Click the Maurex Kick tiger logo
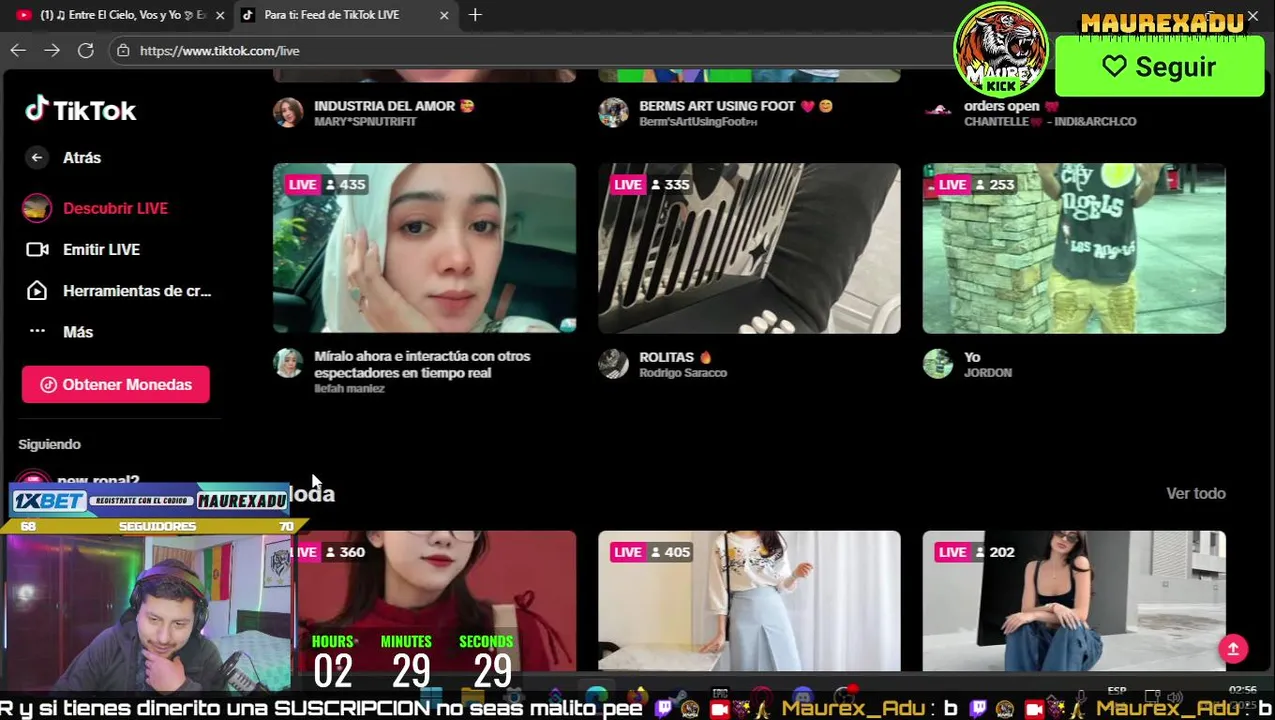 pyautogui.click(x=1001, y=49)
